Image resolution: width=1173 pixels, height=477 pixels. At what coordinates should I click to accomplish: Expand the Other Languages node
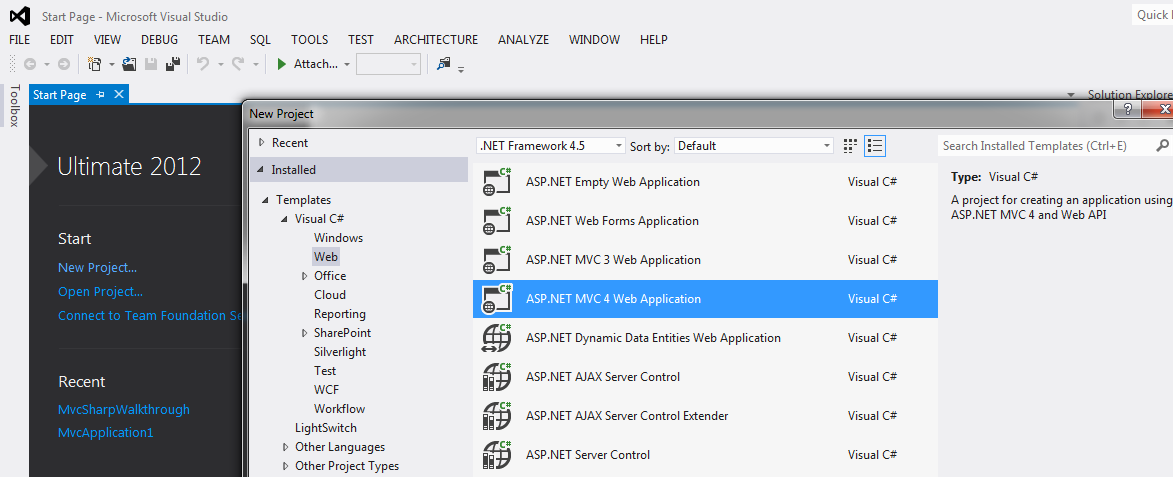(286, 447)
